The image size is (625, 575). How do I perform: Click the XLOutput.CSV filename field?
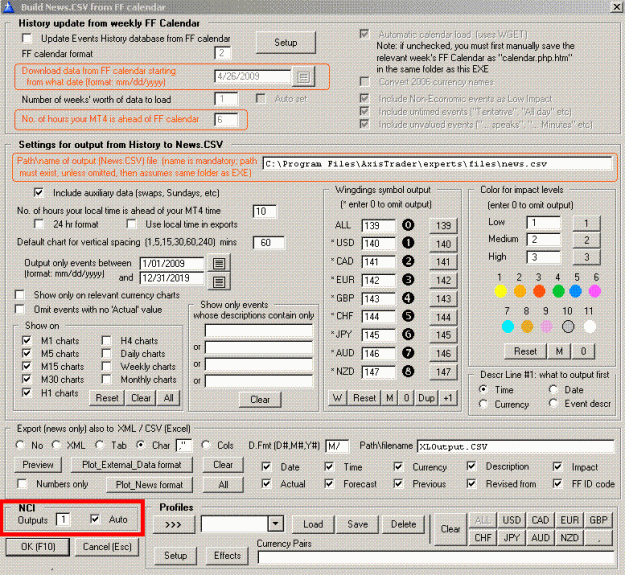[x=515, y=447]
